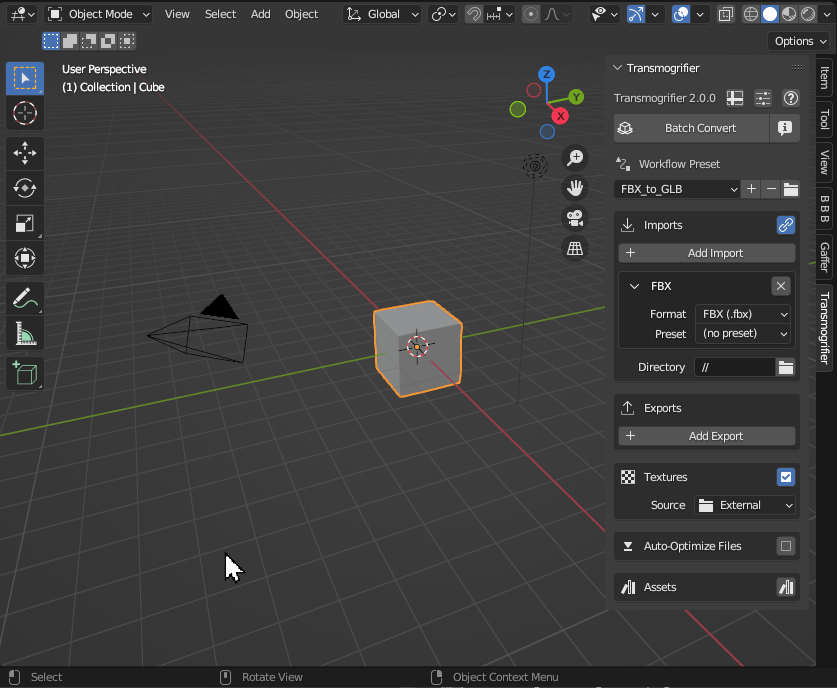837x688 pixels.
Task: Switch to orthographic grid view icon
Action: [575, 249]
